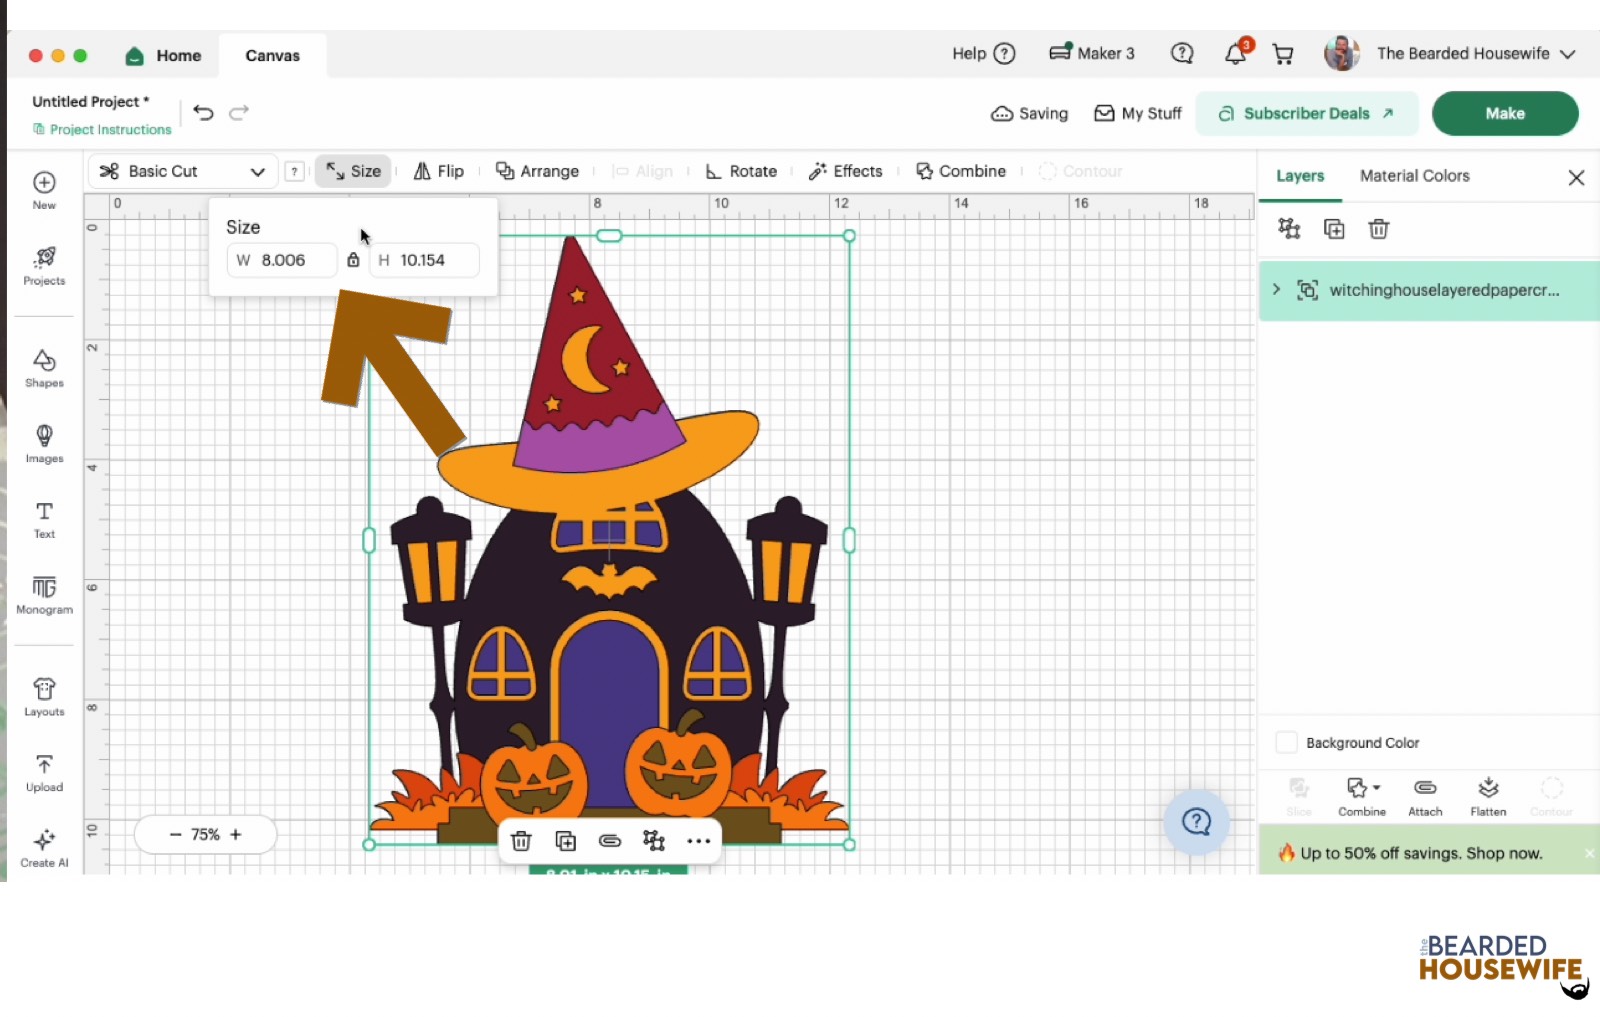Open the Basic Cut operation dropdown

[x=182, y=171]
